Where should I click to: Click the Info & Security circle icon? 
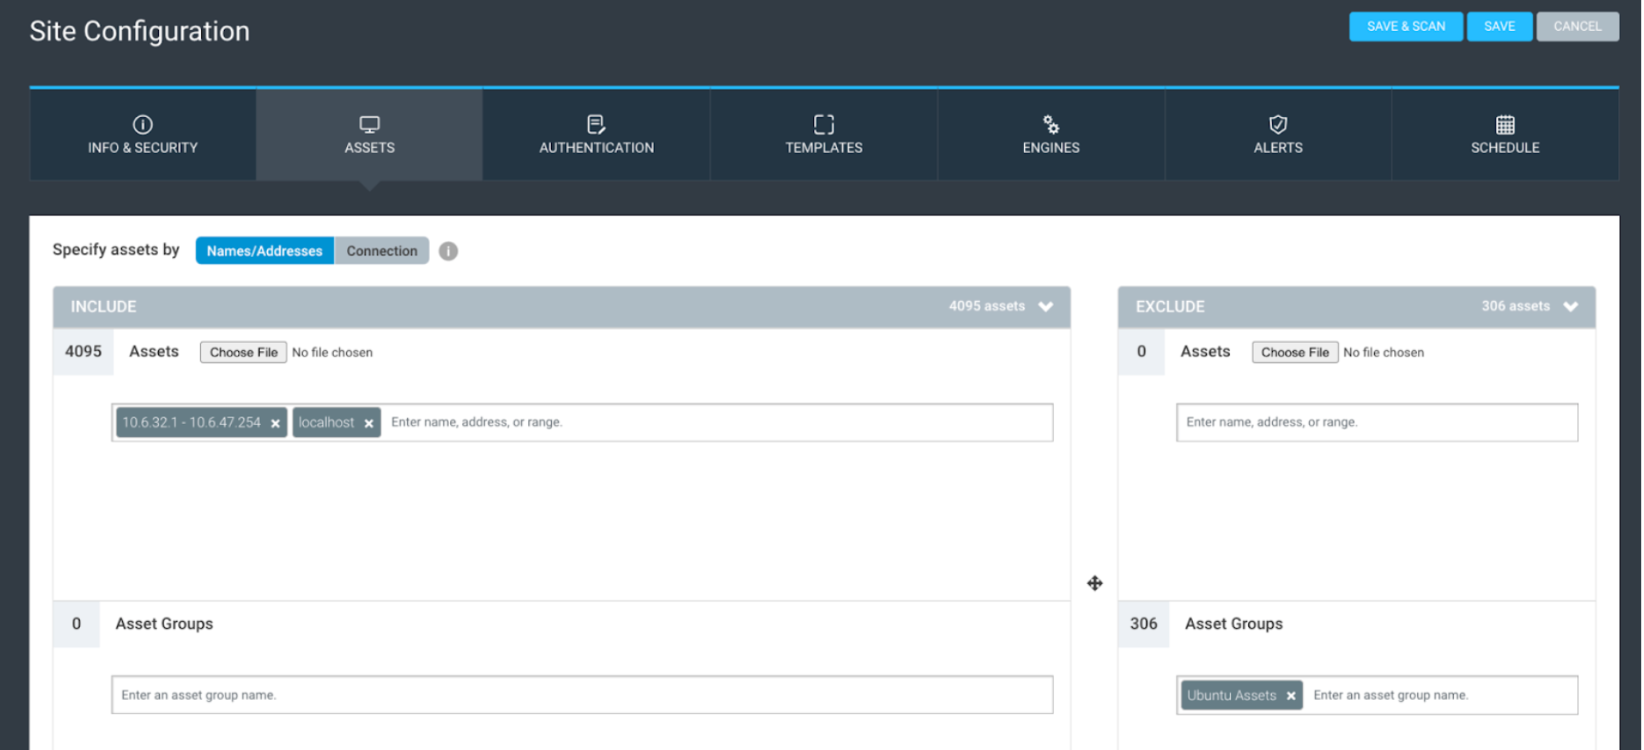pyautogui.click(x=143, y=124)
